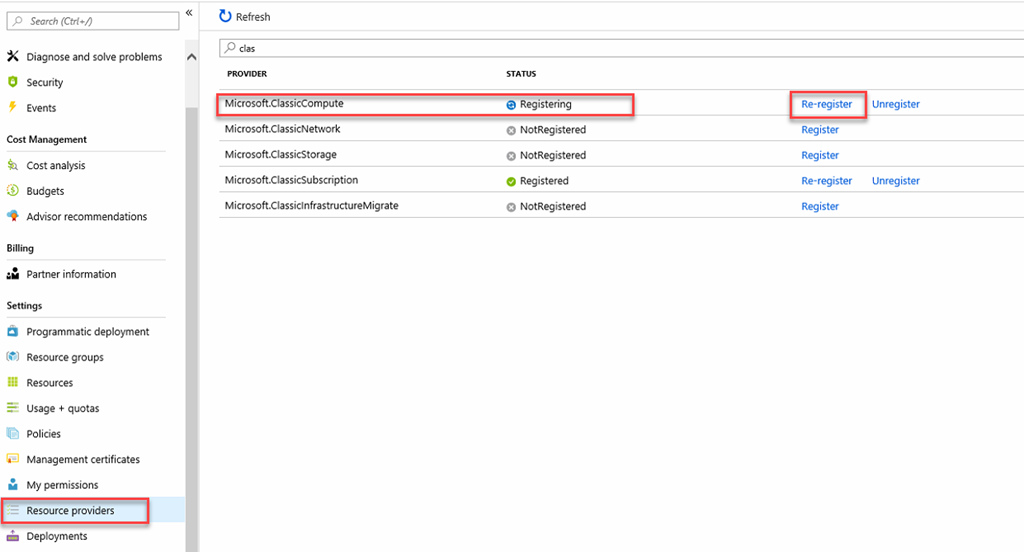Viewport: 1024px width, 552px height.
Task: Click the Security shield icon
Action: 12,82
